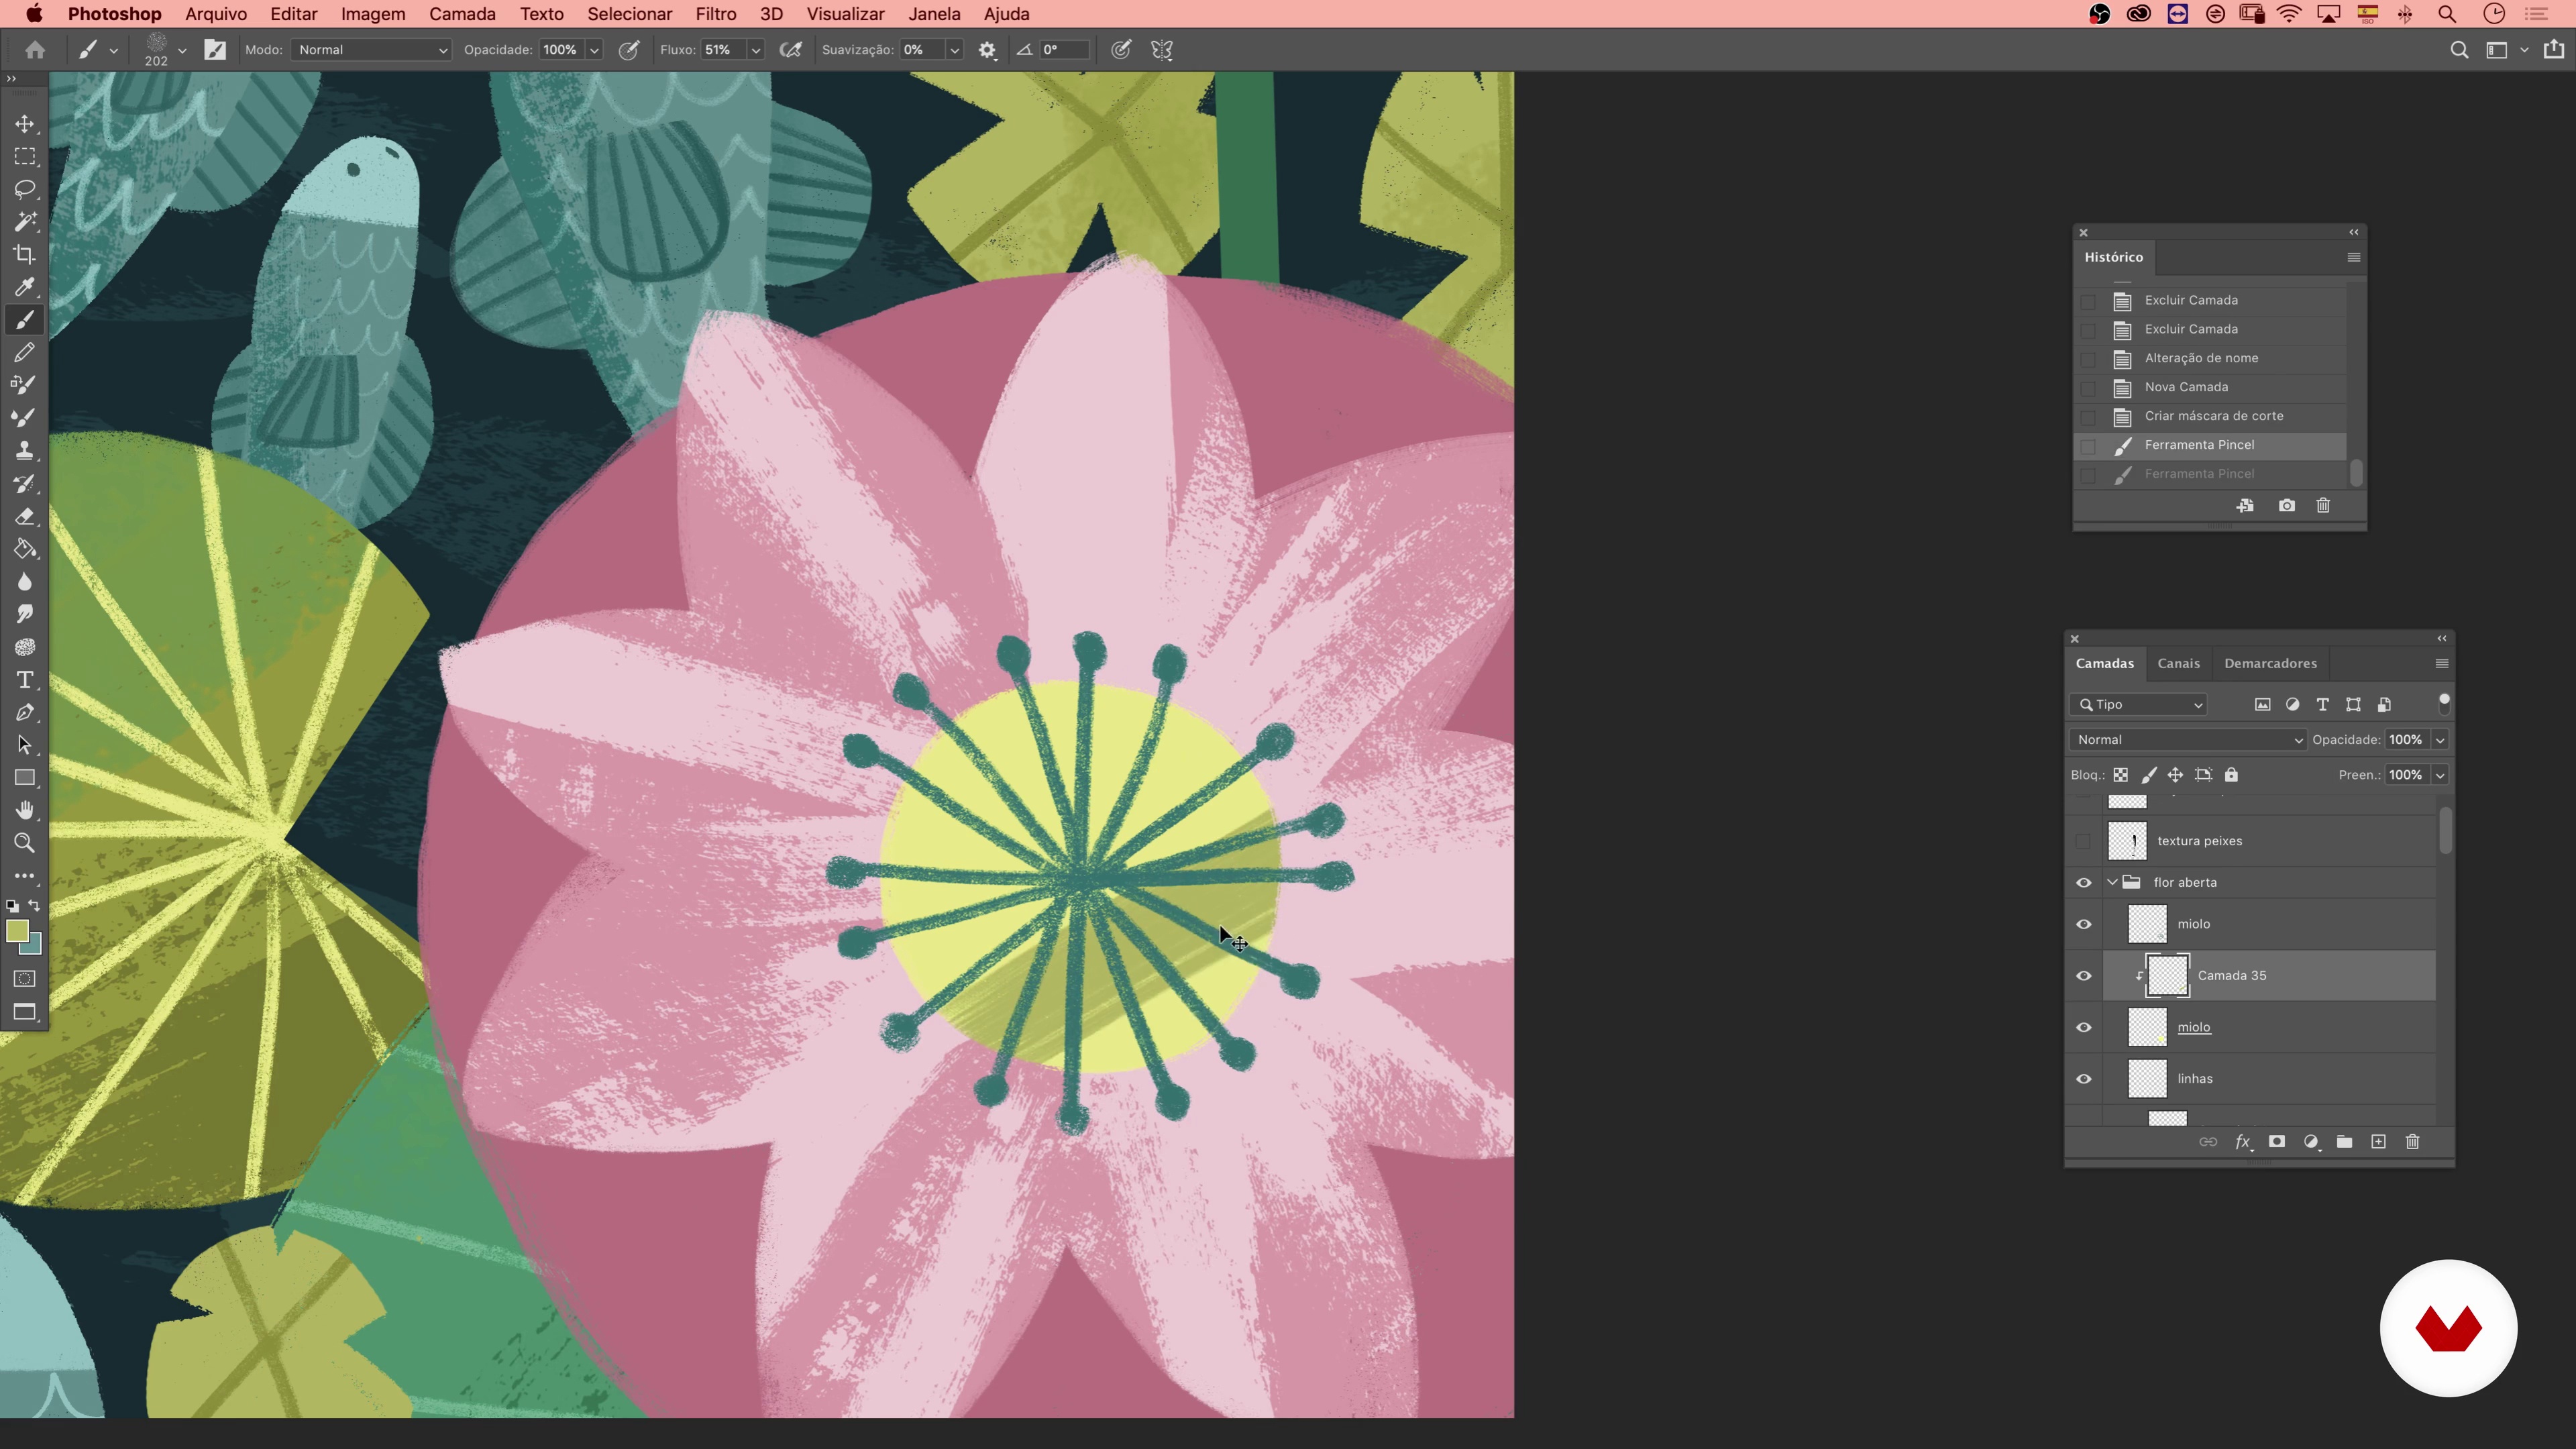Select the Magic Wand tool
The image size is (2576, 1449).
coord(25,222)
